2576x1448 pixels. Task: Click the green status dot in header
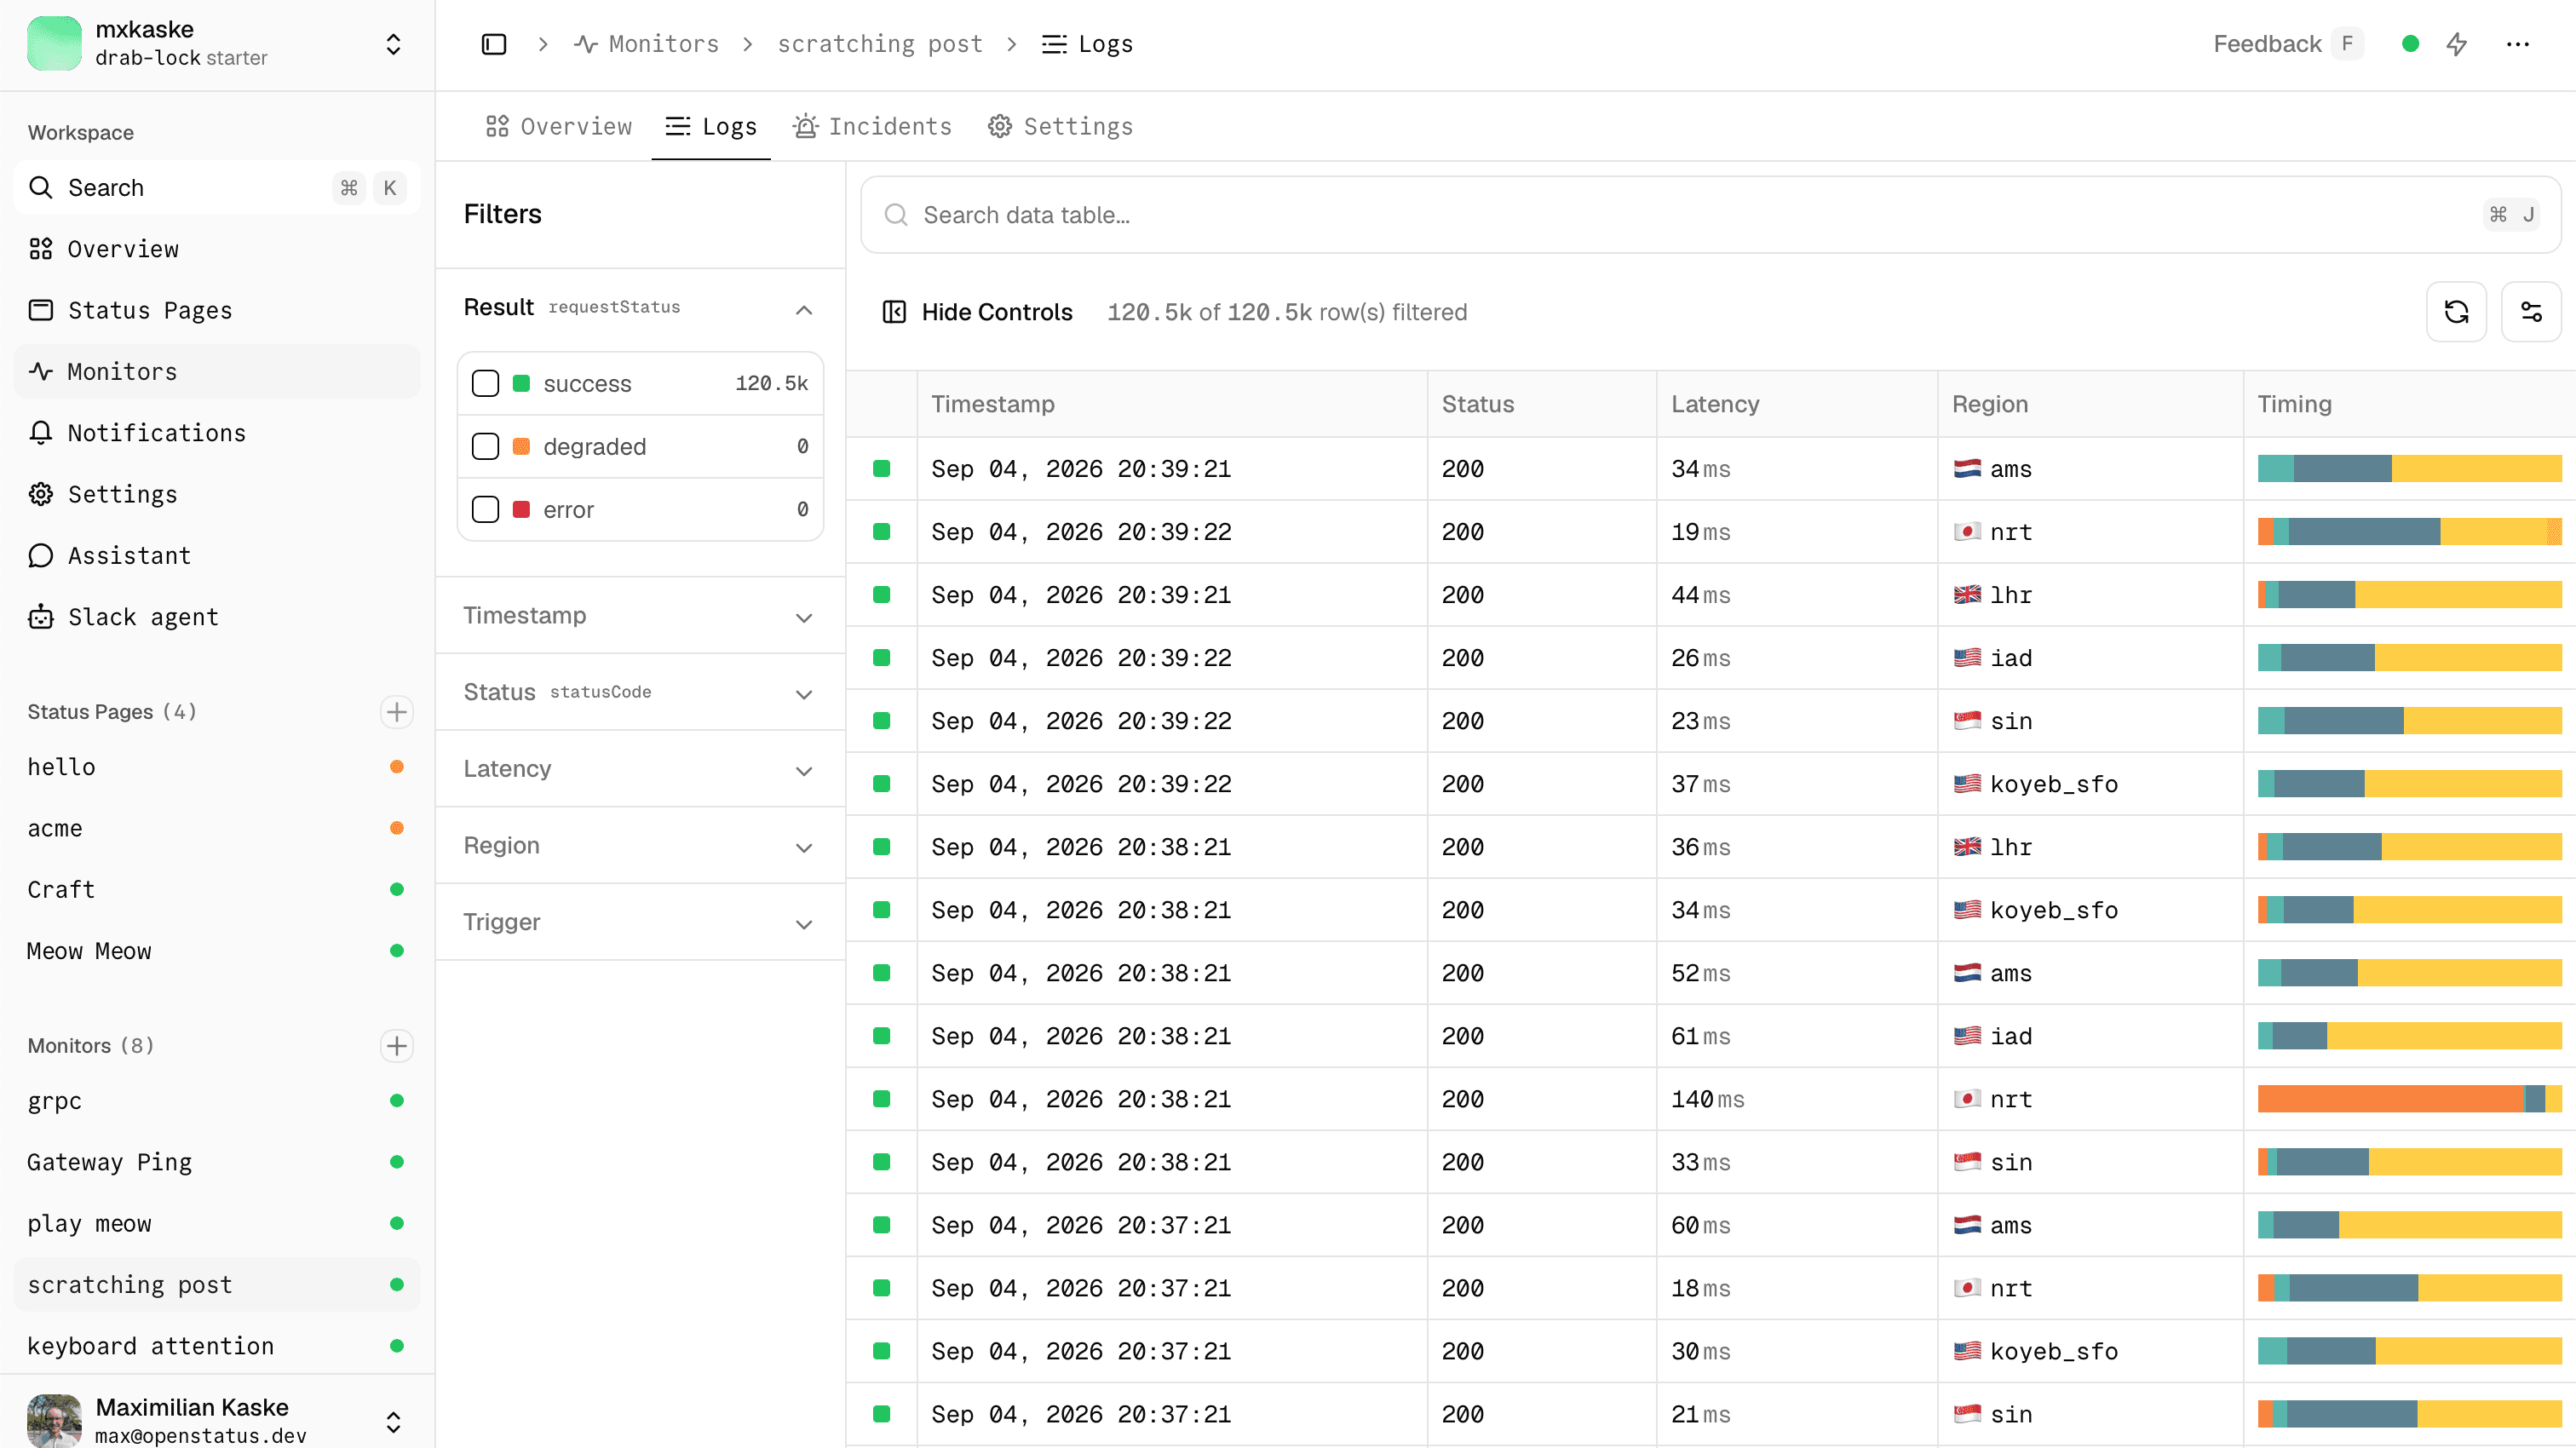2410,44
